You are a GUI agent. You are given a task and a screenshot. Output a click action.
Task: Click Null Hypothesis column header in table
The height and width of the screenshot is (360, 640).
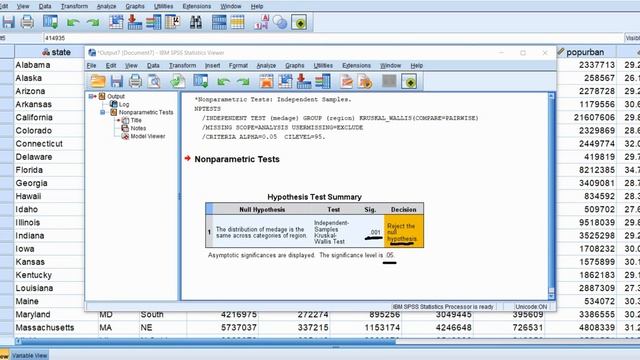[x=262, y=210]
